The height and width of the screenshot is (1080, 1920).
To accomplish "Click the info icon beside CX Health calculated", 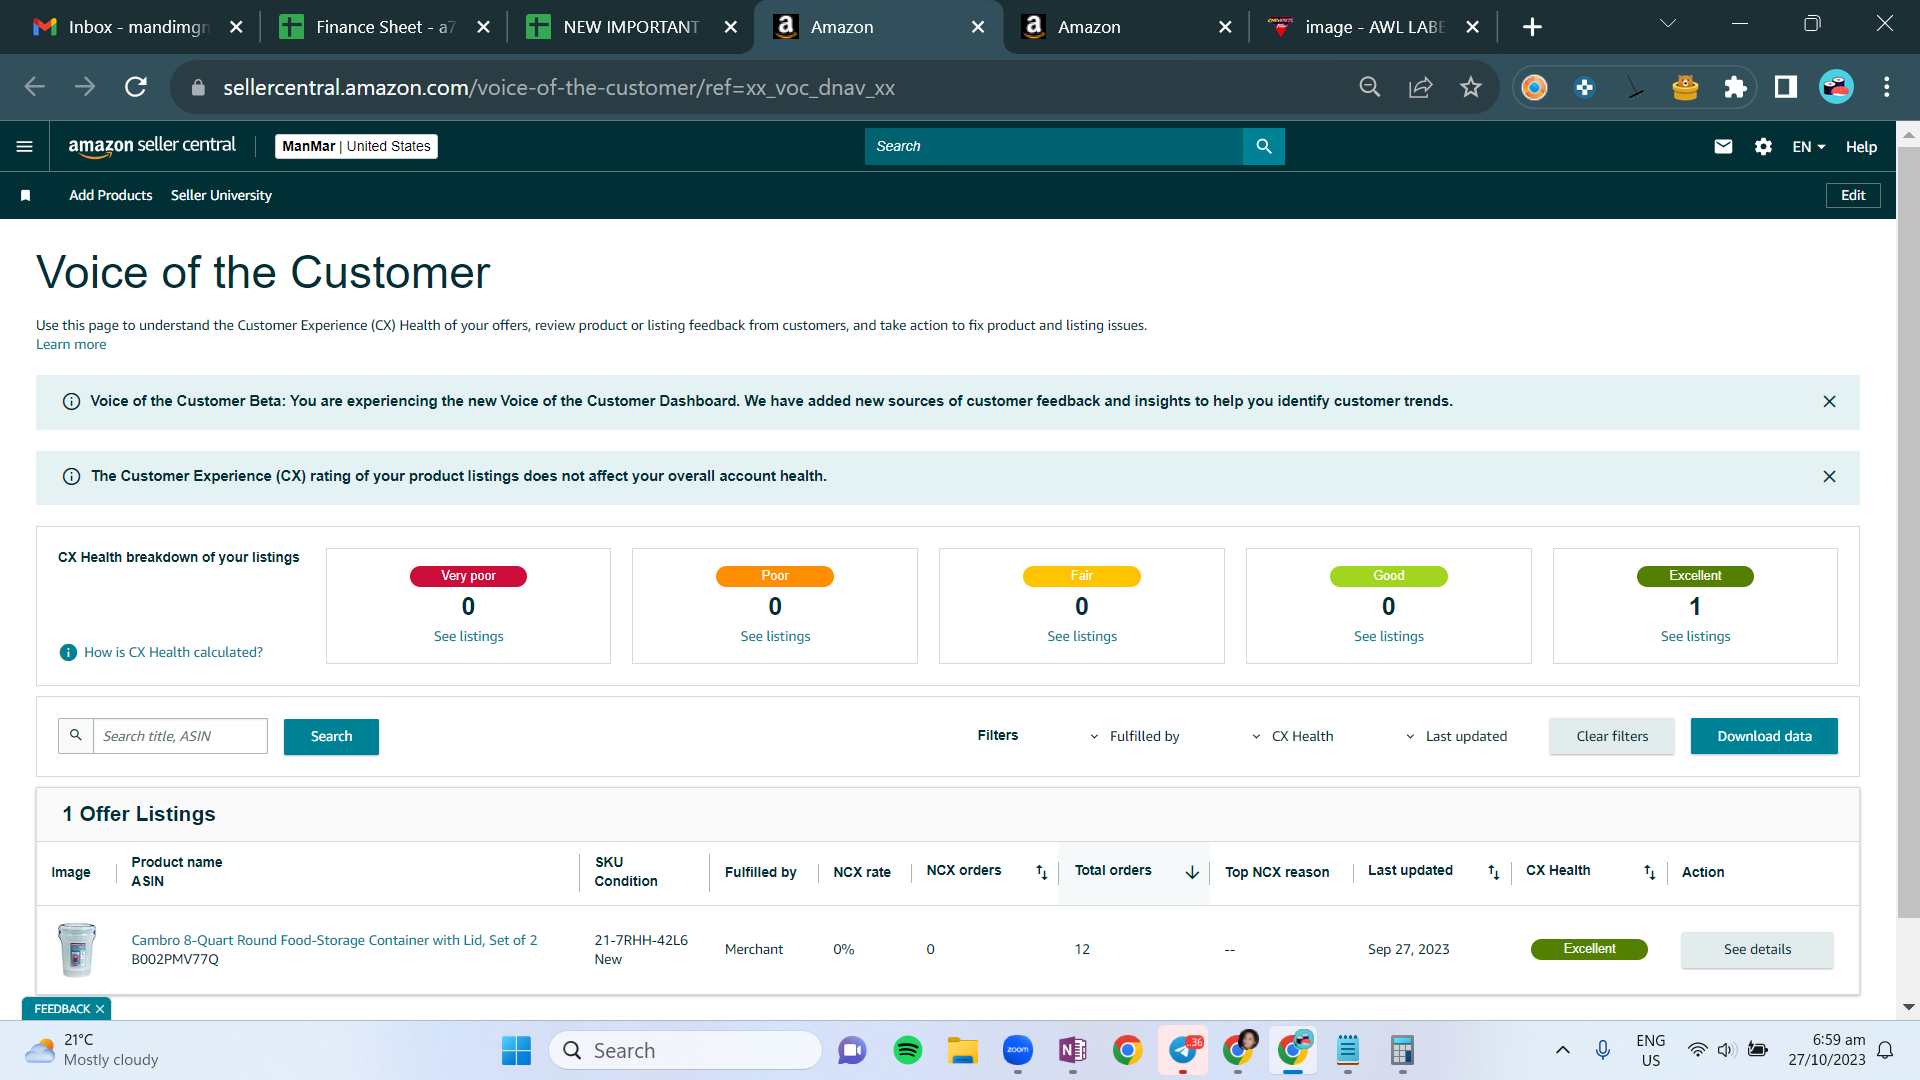I will pyautogui.click(x=68, y=653).
